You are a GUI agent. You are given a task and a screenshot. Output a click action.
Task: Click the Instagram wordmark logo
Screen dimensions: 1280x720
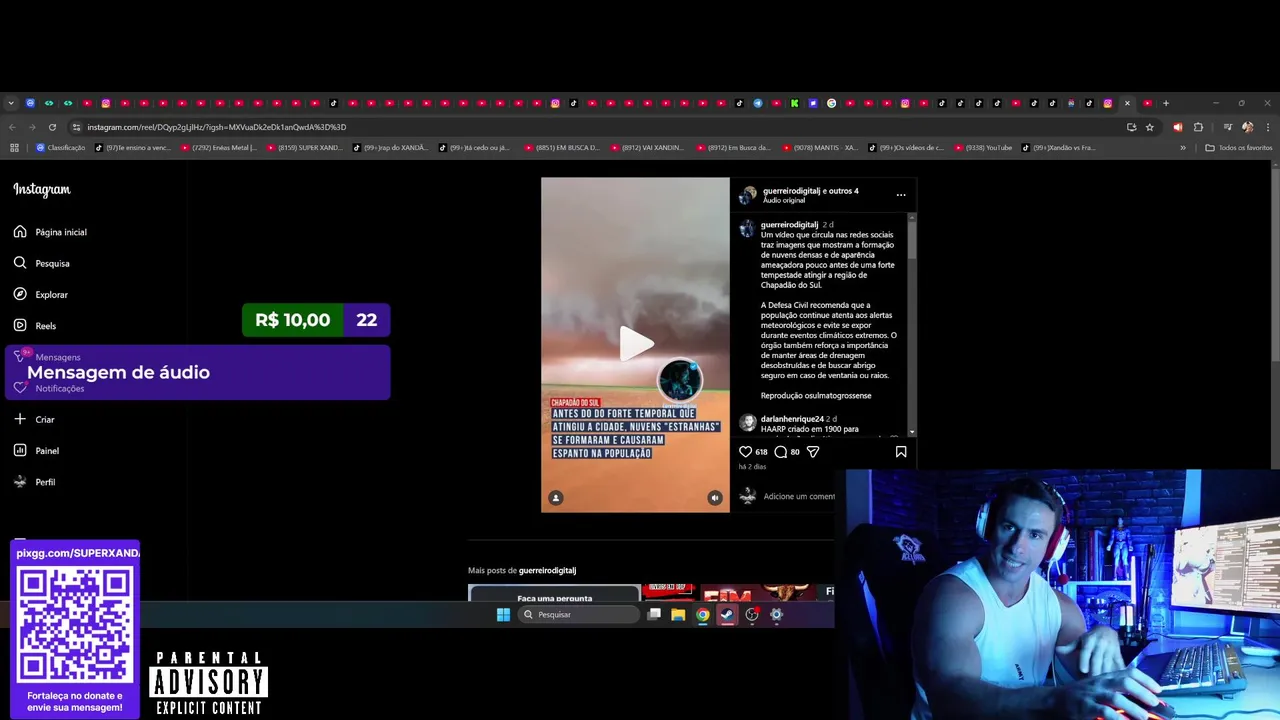[42, 190]
